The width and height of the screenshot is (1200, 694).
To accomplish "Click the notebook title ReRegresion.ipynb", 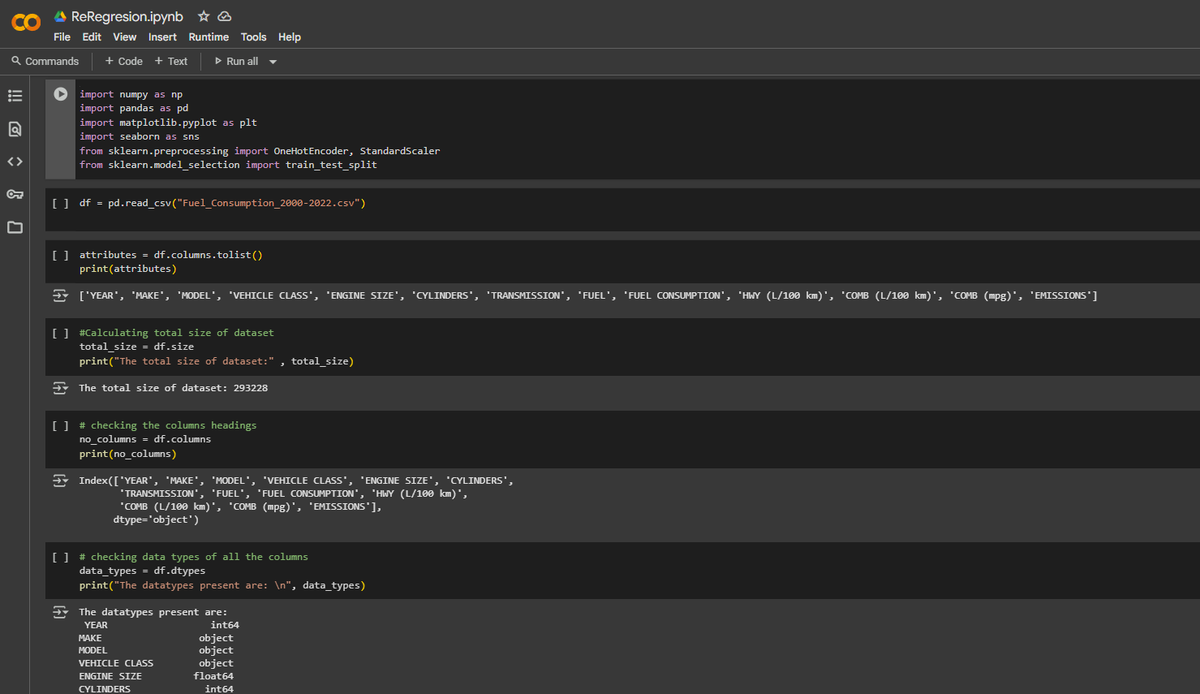I will tap(127, 16).
